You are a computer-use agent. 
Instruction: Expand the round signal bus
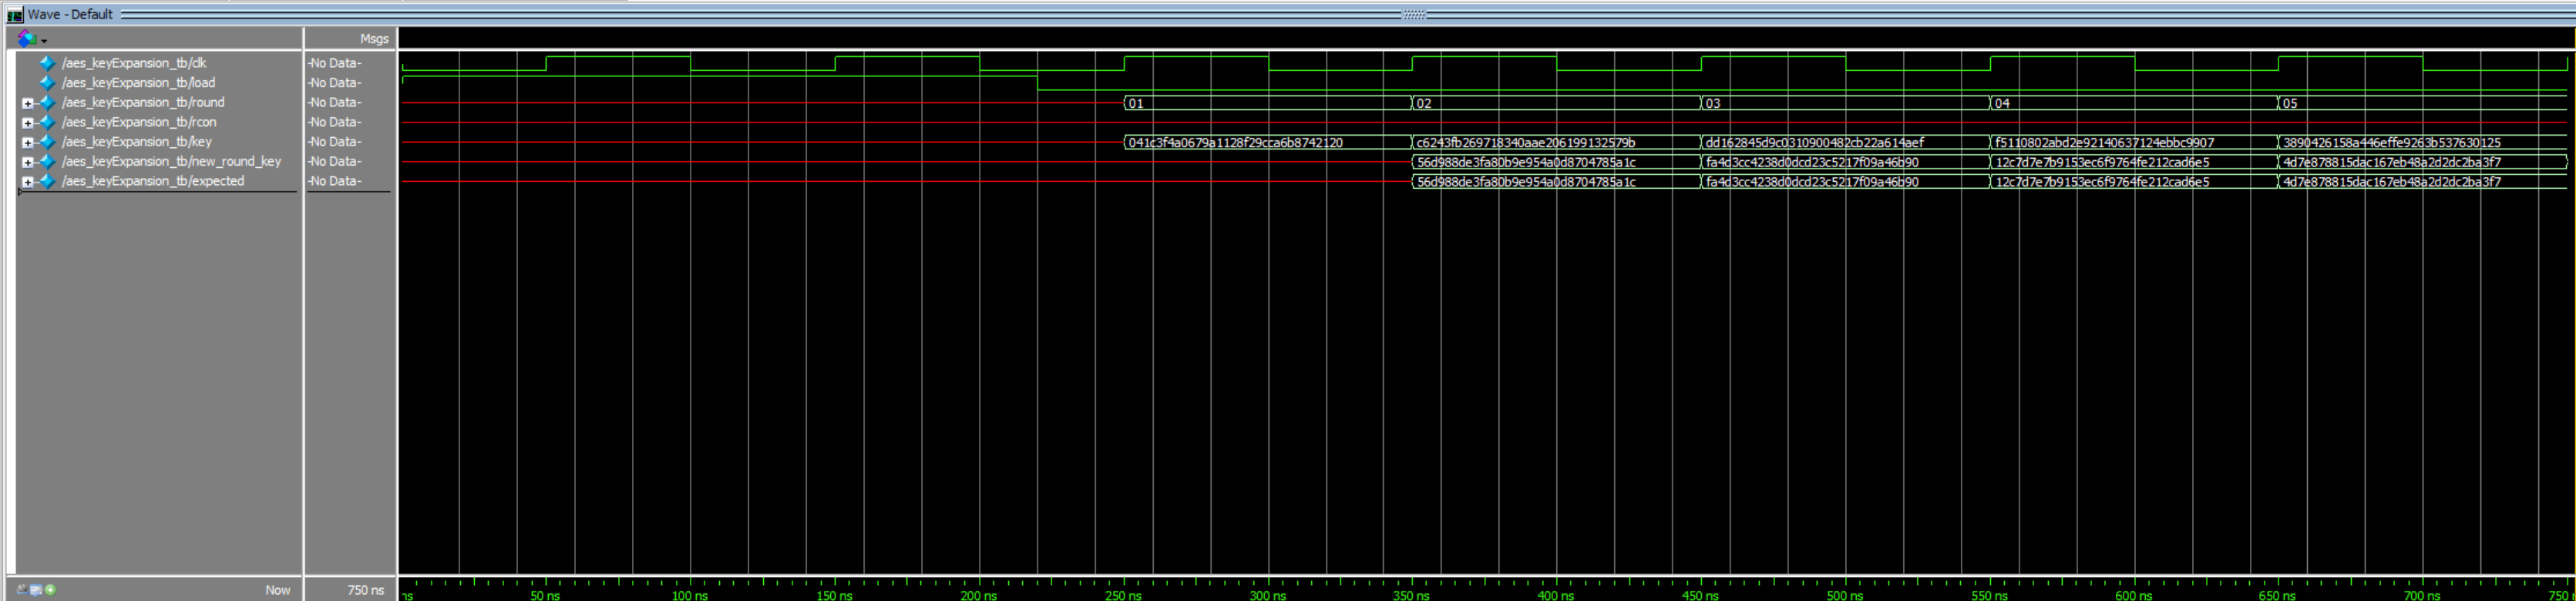(x=28, y=103)
